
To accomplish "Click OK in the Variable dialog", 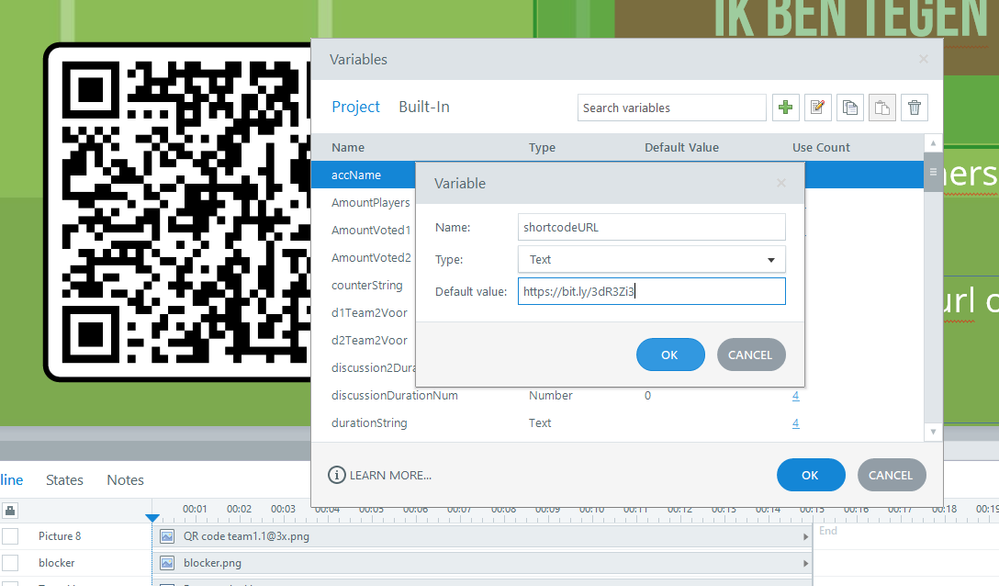I will pyautogui.click(x=670, y=355).
